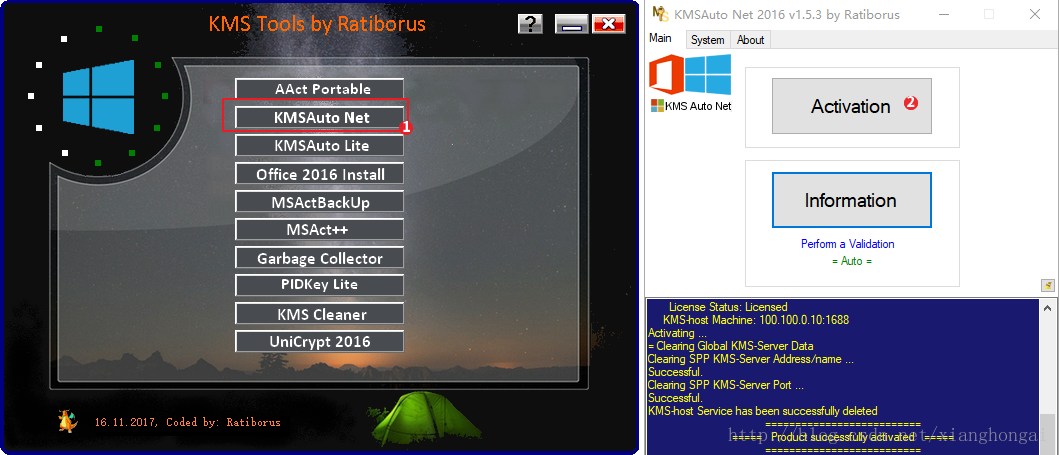Click 'KMS Auto Net' label with colored logo

[691, 106]
